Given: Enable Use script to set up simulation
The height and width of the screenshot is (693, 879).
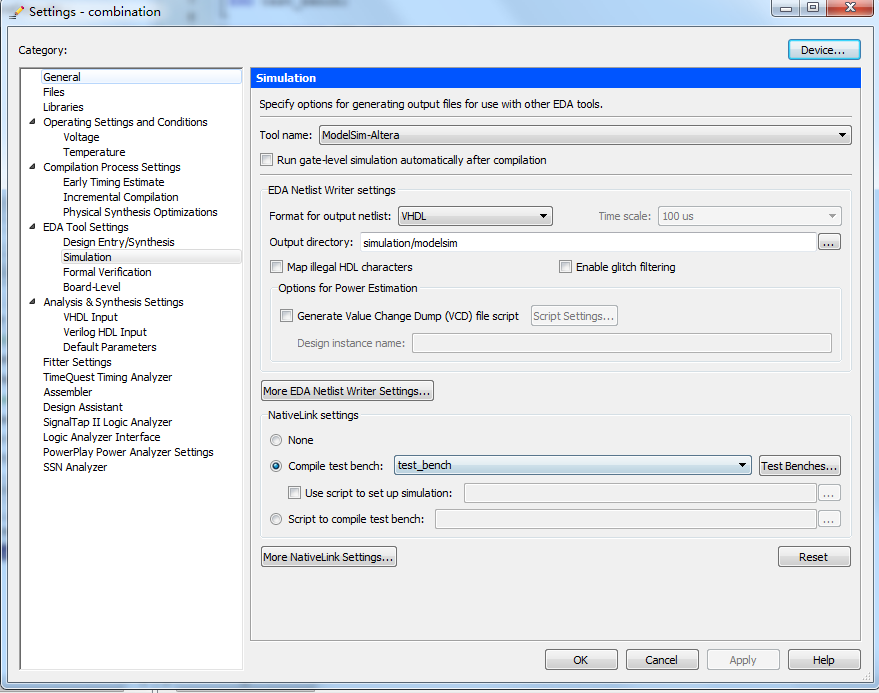Looking at the screenshot, I should click(294, 493).
